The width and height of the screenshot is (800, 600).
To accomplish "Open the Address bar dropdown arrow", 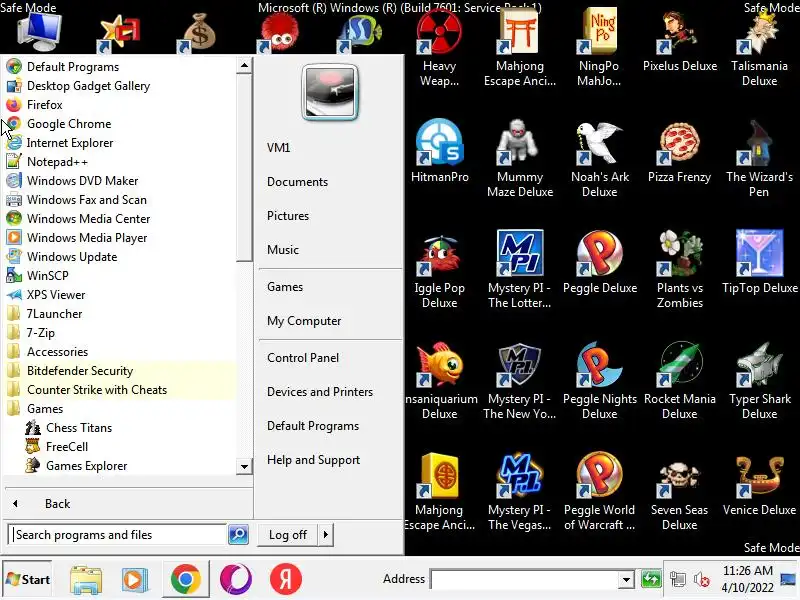I will coord(626,580).
